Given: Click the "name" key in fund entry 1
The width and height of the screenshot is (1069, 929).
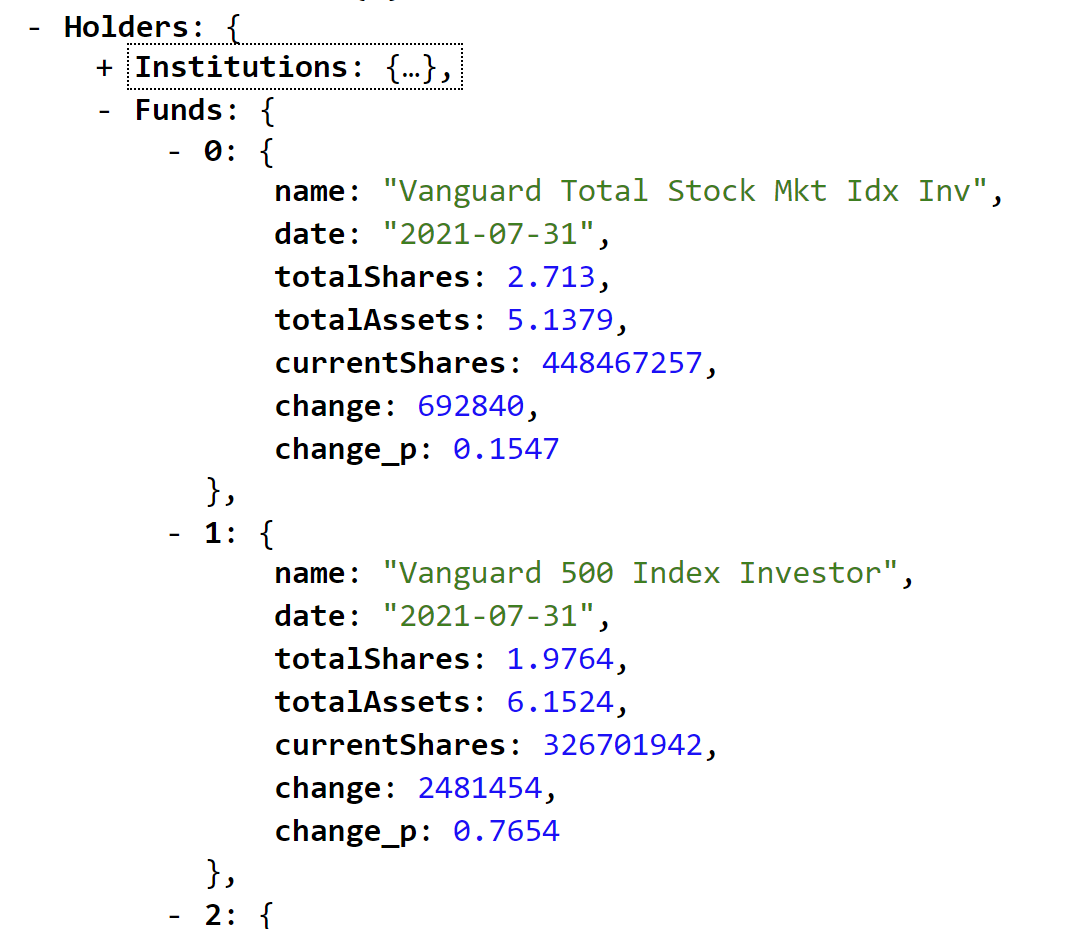Looking at the screenshot, I should click(310, 574).
